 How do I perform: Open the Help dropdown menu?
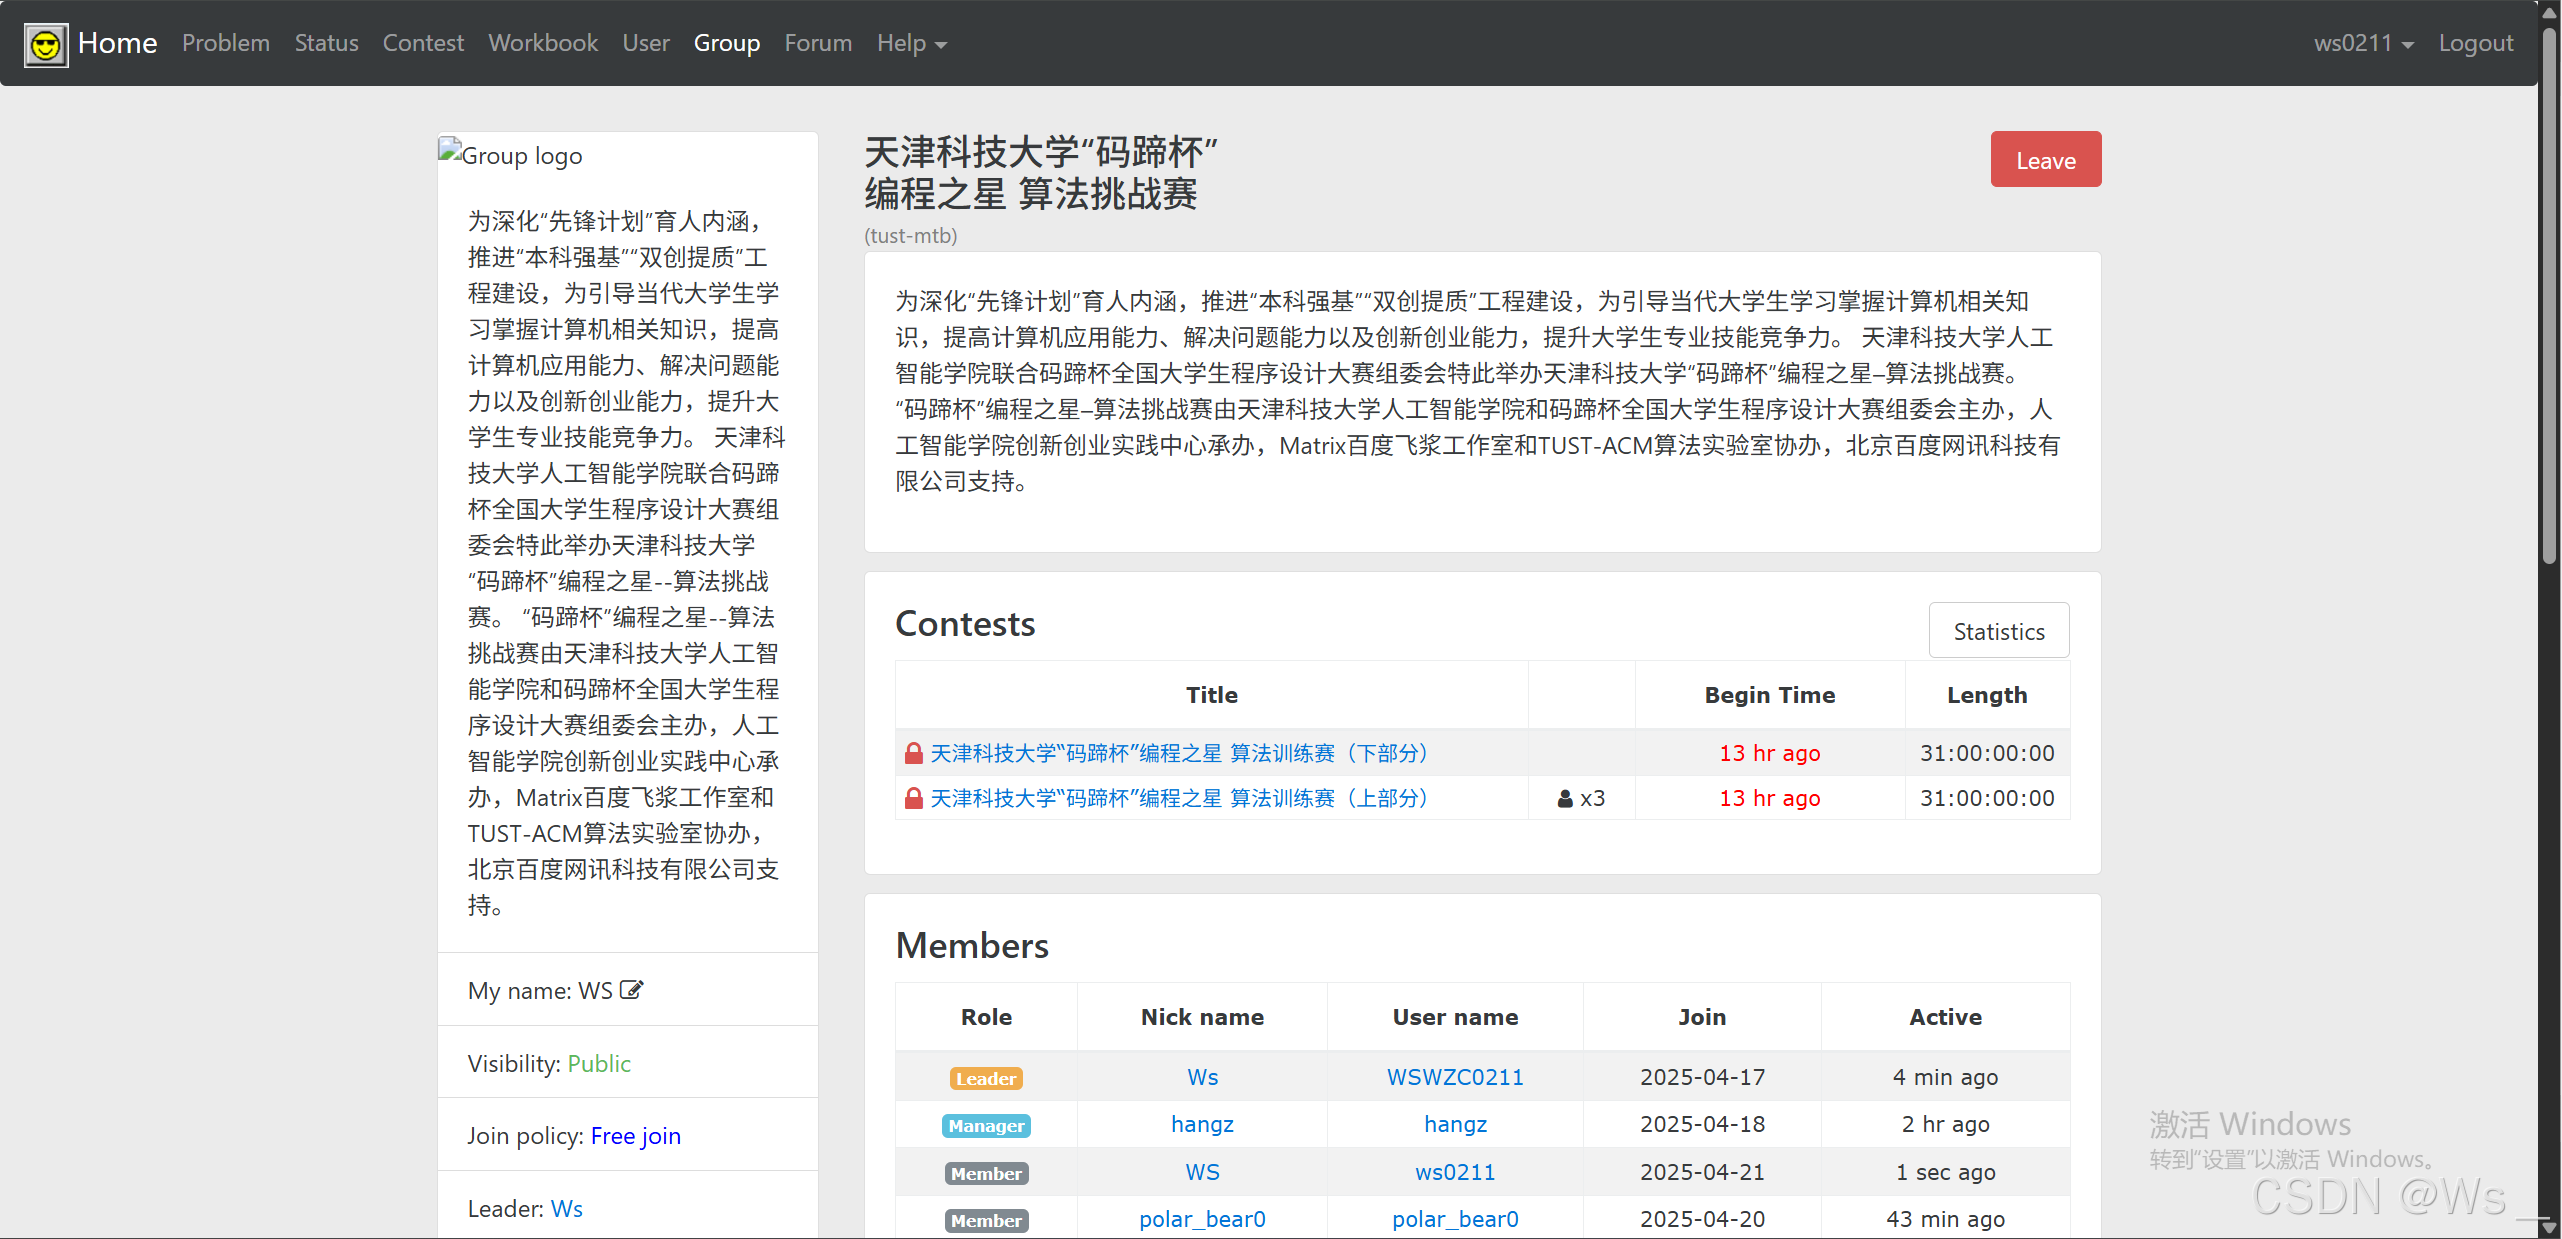pyautogui.click(x=911, y=43)
